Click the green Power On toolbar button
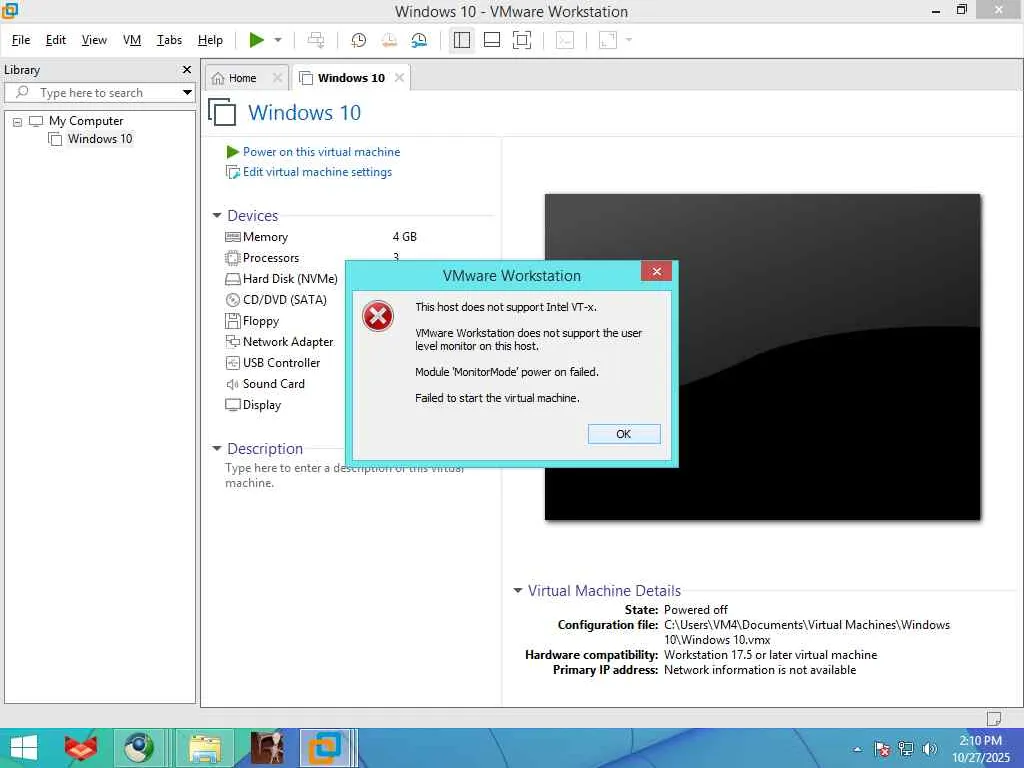 click(x=257, y=40)
